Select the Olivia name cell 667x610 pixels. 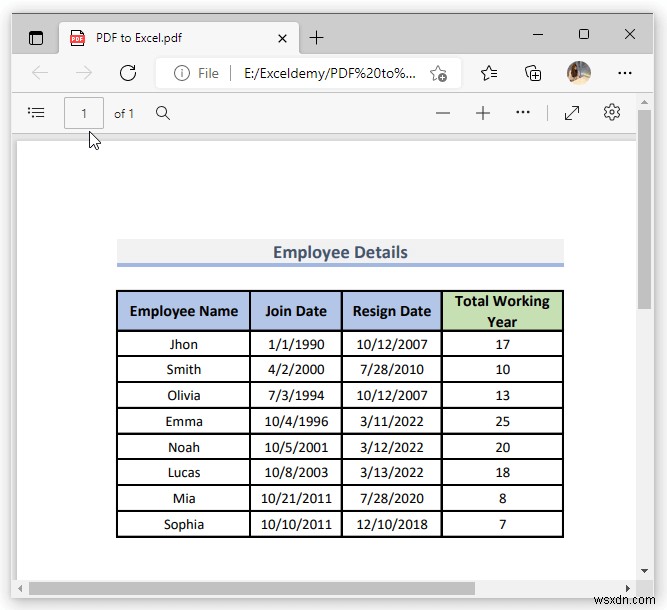[x=184, y=395]
